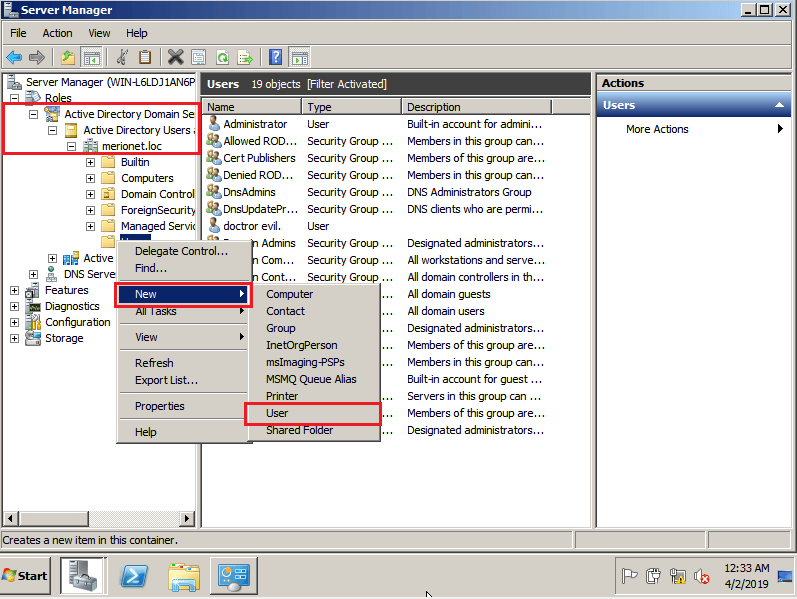This screenshot has height=599, width=797.
Task: Click the Cut scissors toolbar icon
Action: tap(122, 57)
